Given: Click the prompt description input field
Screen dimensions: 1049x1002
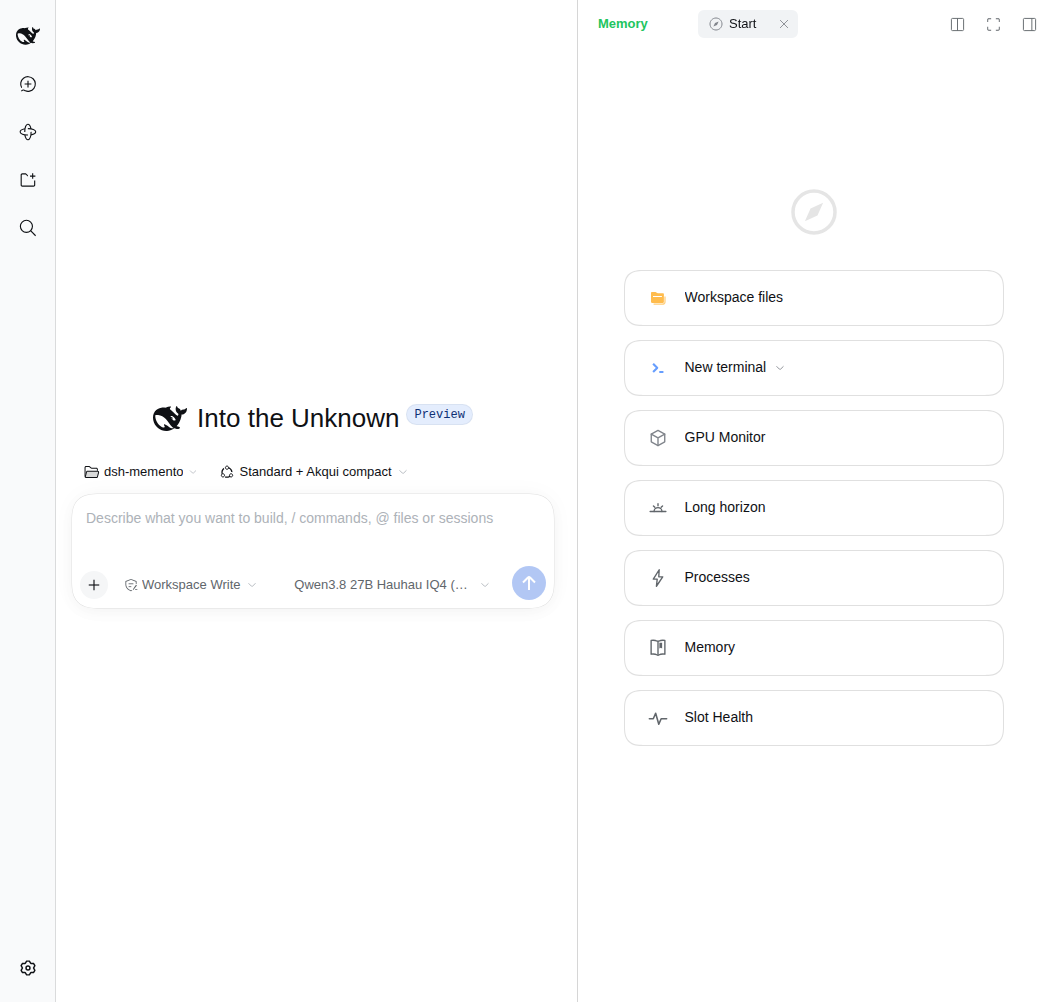Looking at the screenshot, I should [x=312, y=528].
